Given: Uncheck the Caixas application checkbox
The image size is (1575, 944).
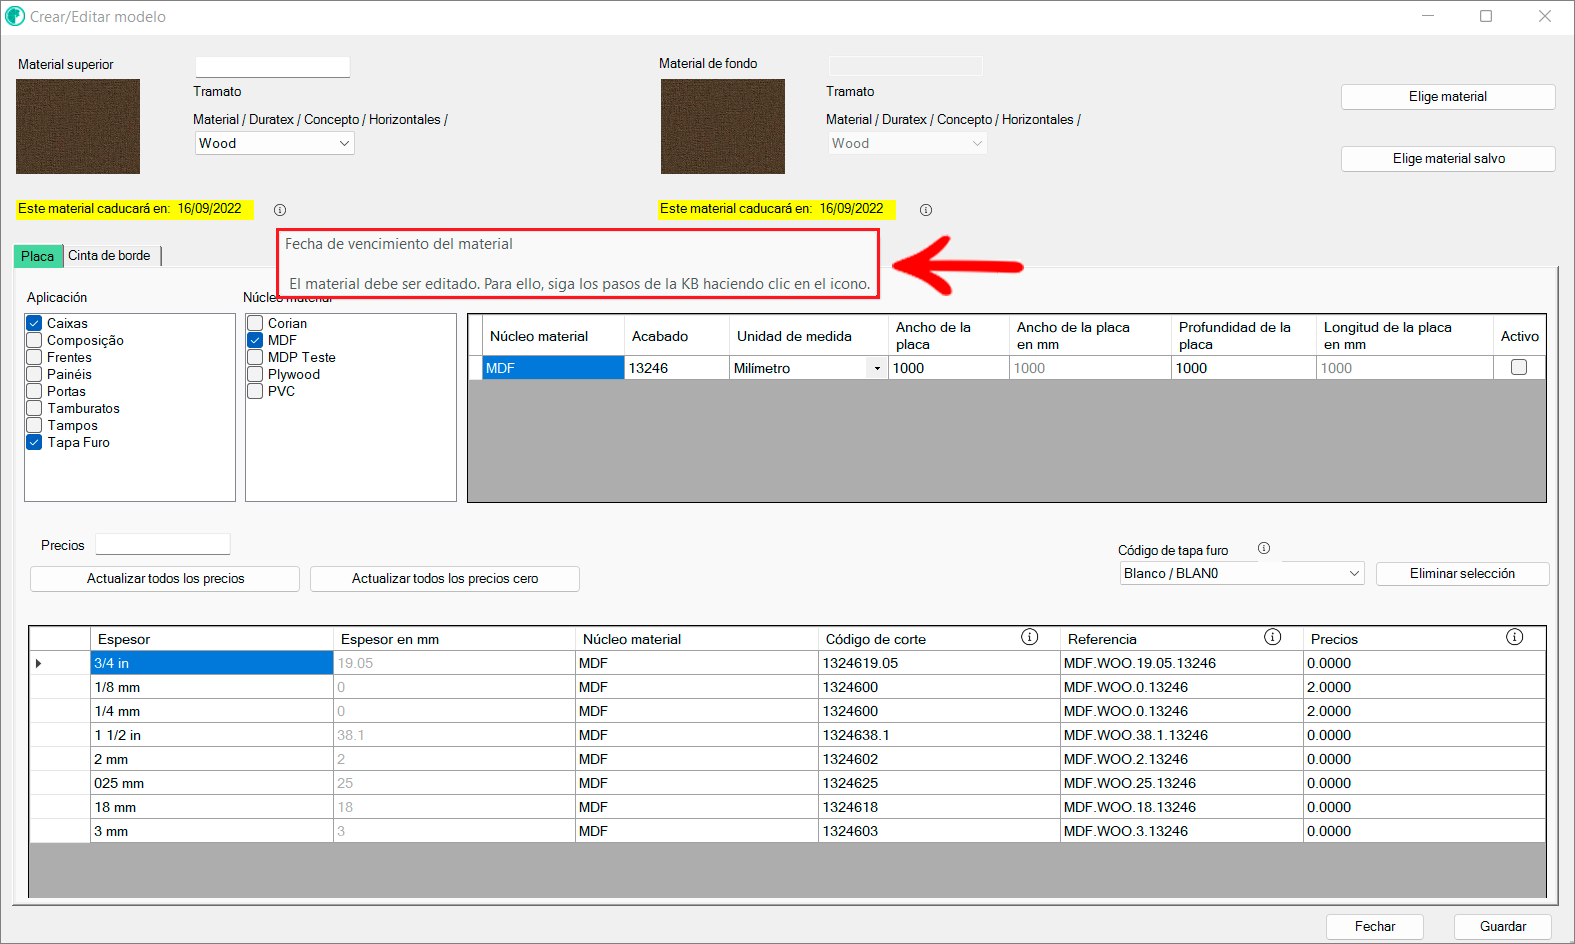Looking at the screenshot, I should [x=34, y=323].
